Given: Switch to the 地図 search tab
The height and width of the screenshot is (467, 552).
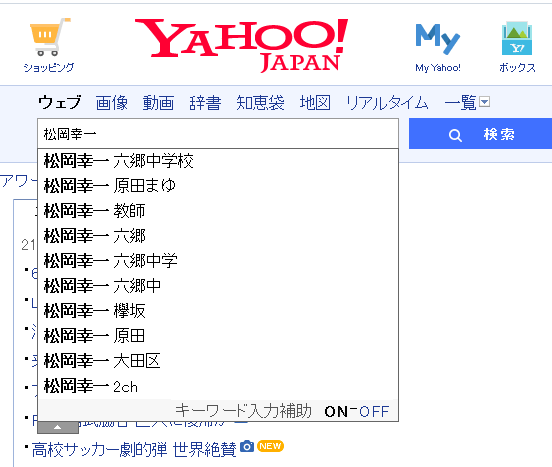Looking at the screenshot, I should [x=315, y=103].
